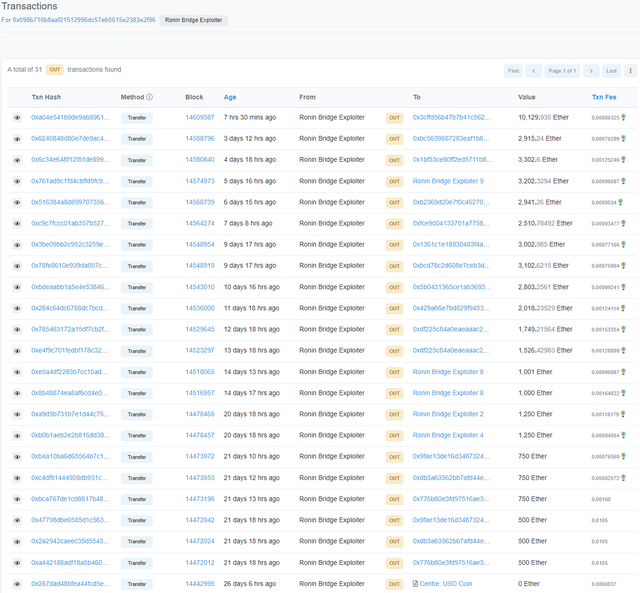
Task: Click green bulb icon beside fee 0.00164822
Action: [623, 393]
